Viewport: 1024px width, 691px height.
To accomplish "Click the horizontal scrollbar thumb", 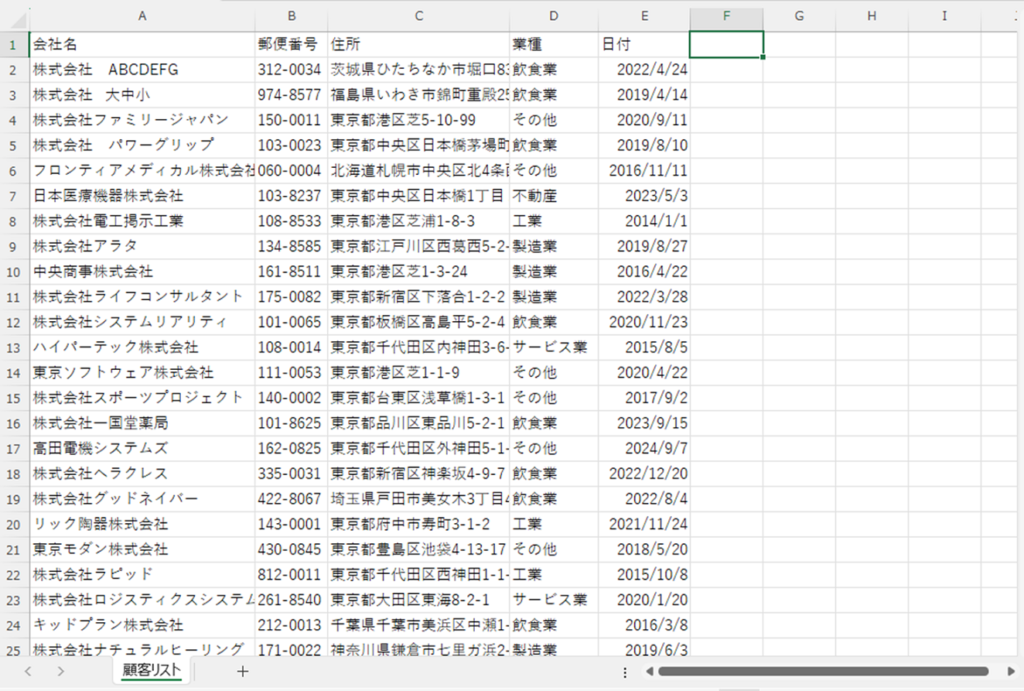I will coord(822,671).
